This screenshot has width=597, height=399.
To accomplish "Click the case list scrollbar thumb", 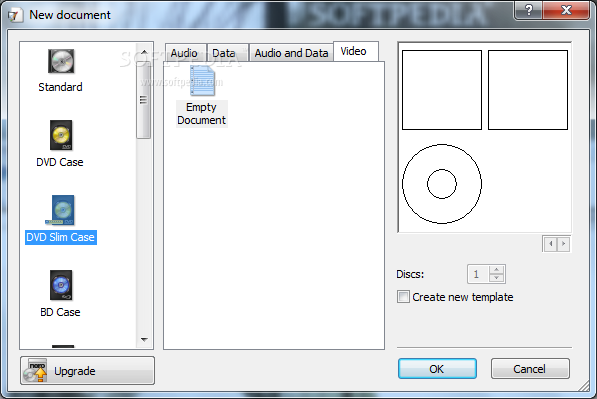I will point(144,99).
